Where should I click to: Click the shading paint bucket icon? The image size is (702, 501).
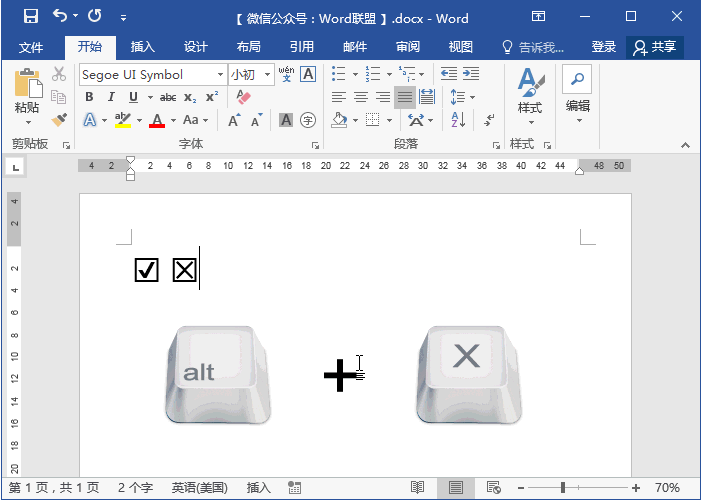339,120
